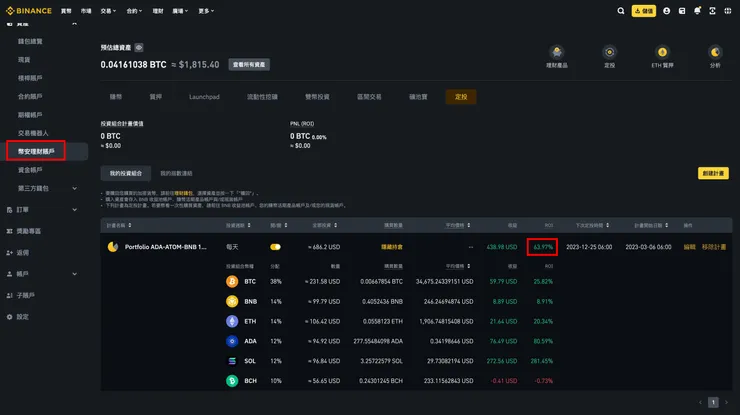This screenshot has width=740, height=415.
Task: Open the search icon in the top bar
Action: [x=621, y=11]
